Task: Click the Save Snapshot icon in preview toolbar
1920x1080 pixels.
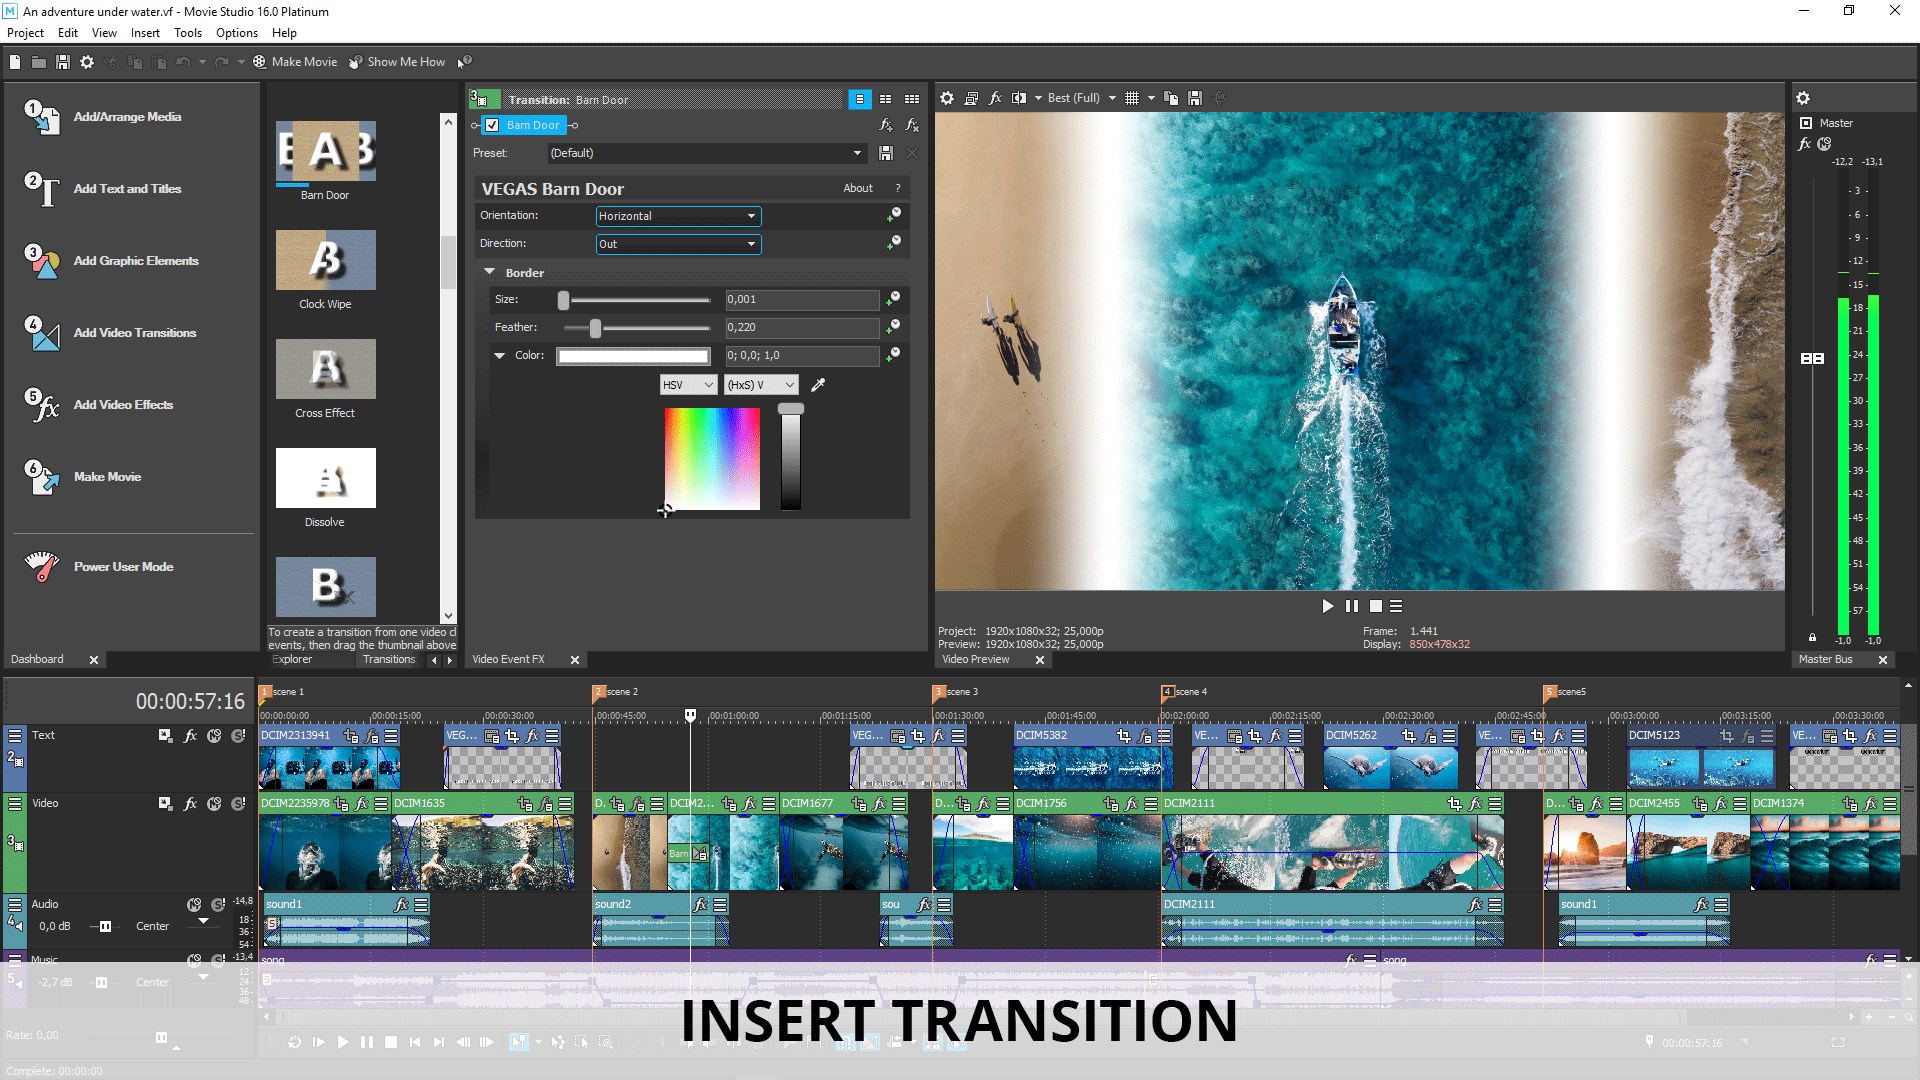Action: 1194,98
